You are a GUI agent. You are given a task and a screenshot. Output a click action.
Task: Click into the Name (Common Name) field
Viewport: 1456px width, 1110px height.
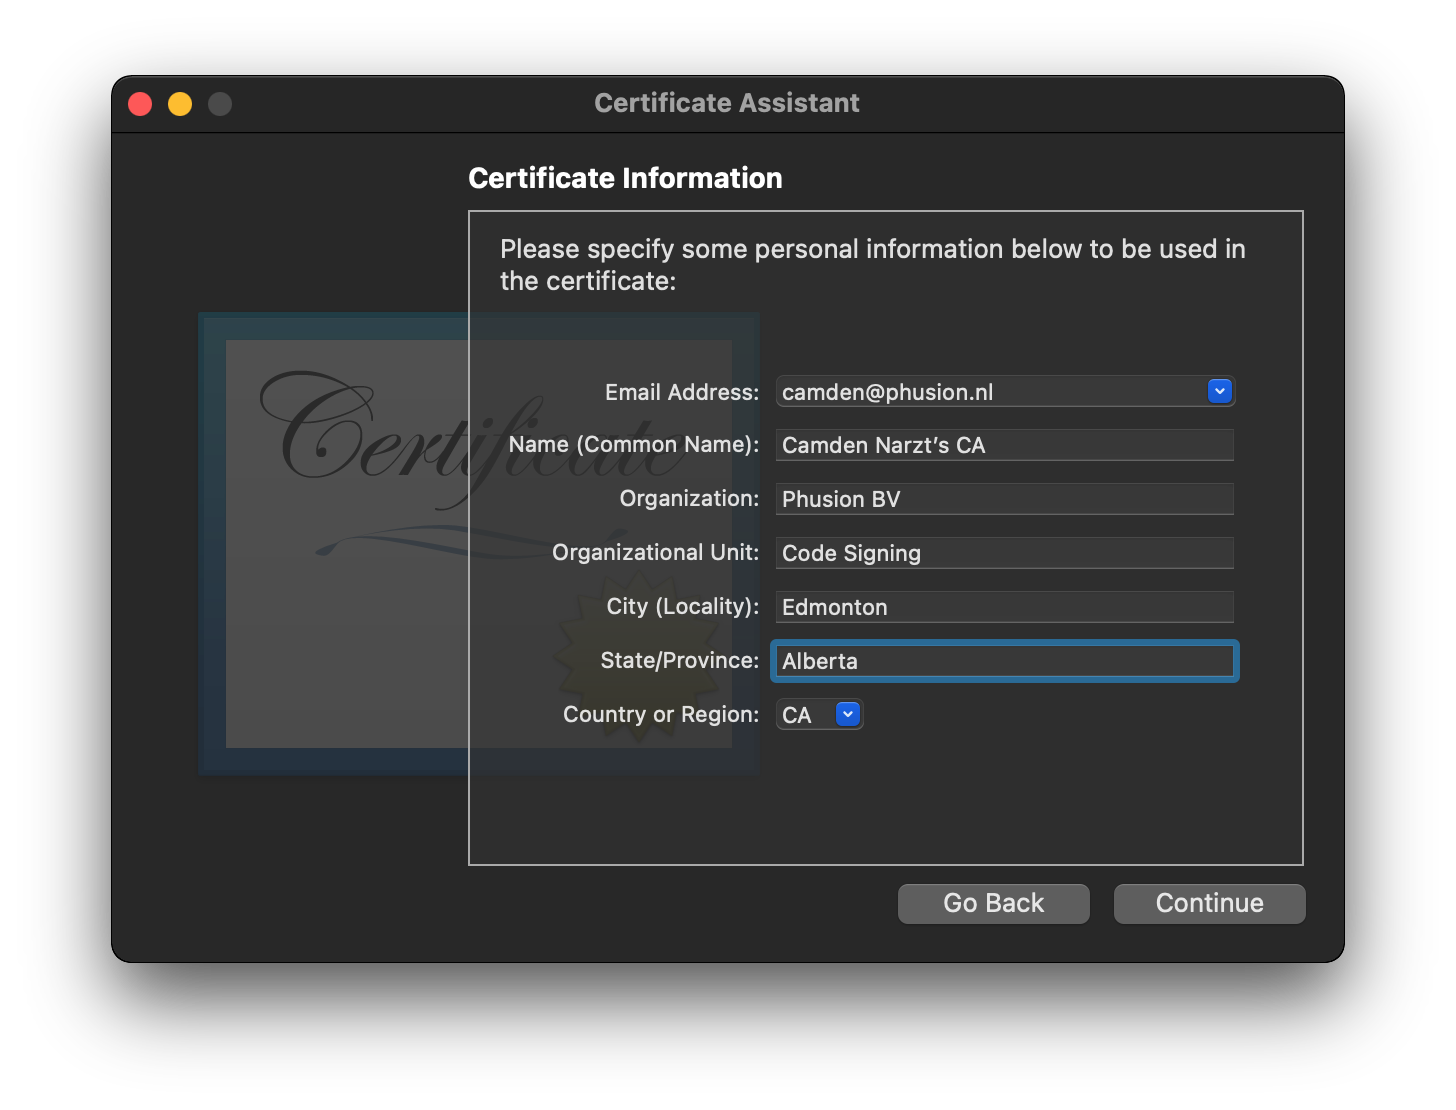1004,446
